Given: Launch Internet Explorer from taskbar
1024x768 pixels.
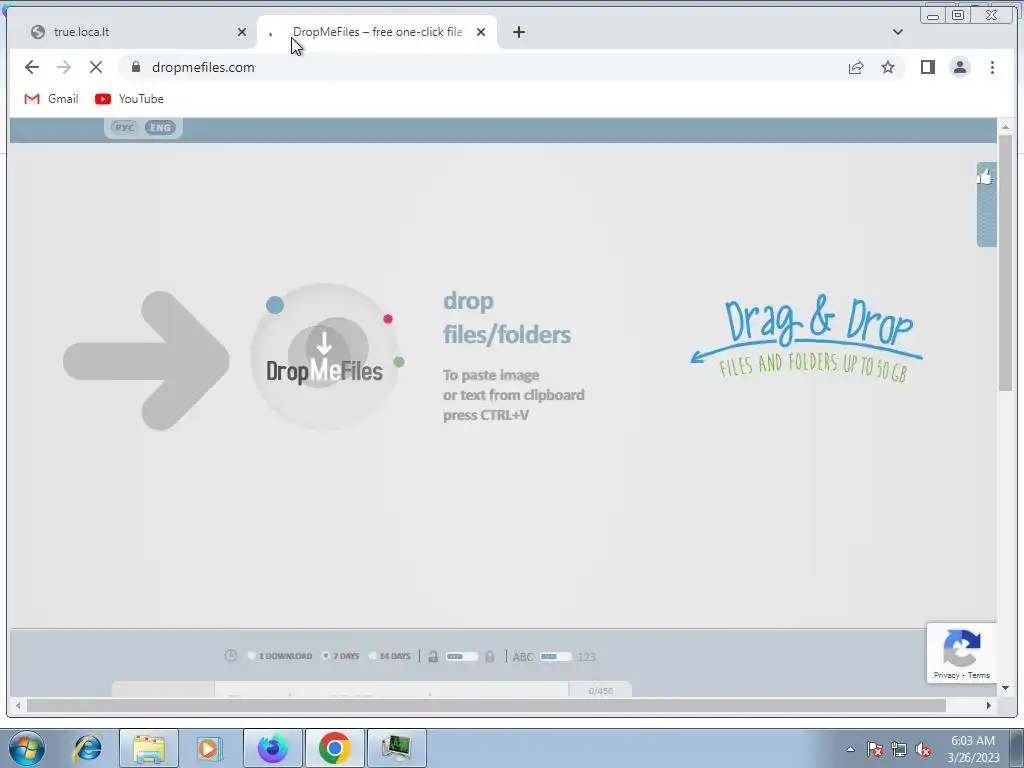Looking at the screenshot, I should click(88, 748).
